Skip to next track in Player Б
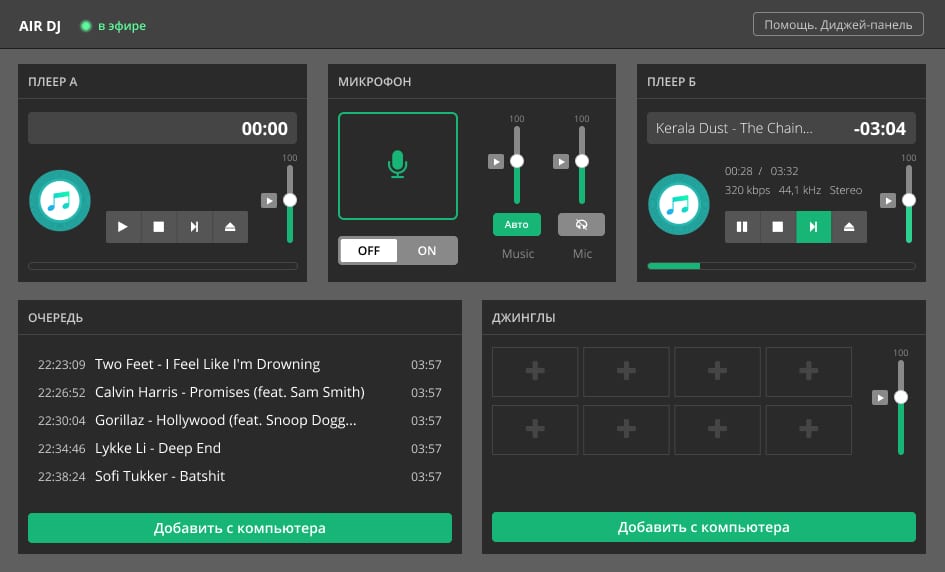Image resolution: width=945 pixels, height=572 pixels. click(x=814, y=227)
